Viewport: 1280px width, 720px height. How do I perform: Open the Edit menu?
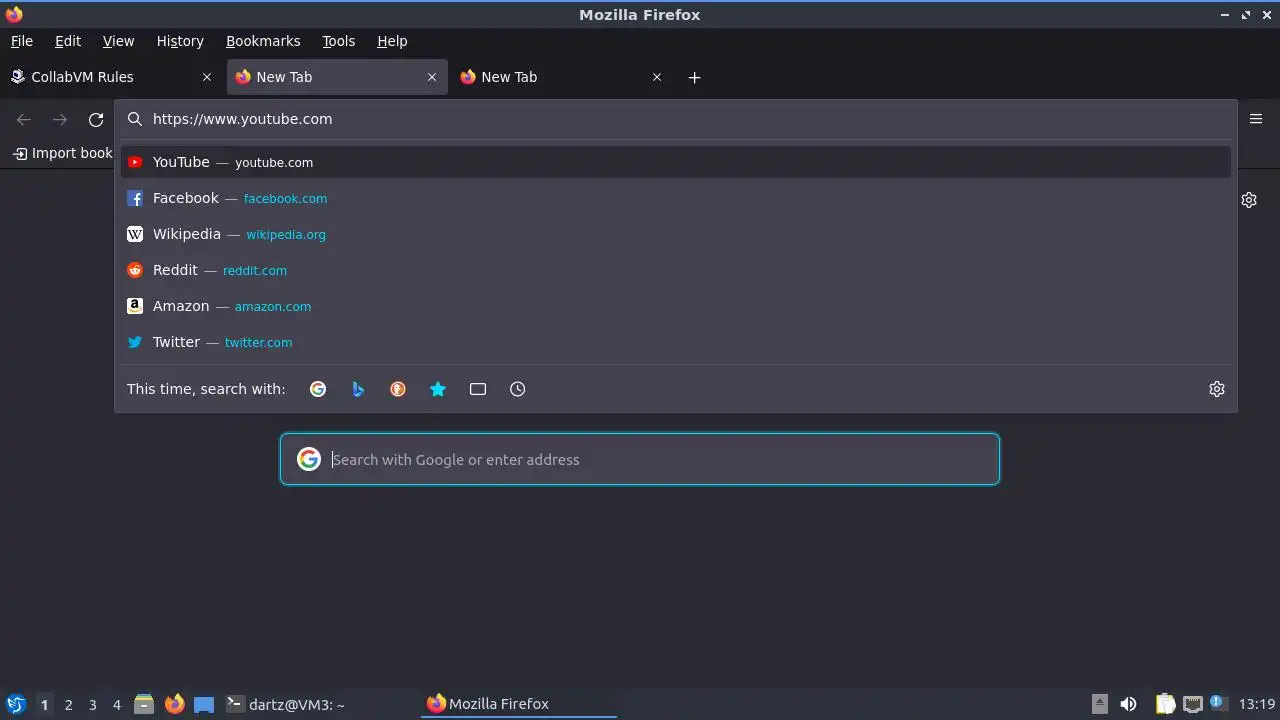click(x=68, y=41)
